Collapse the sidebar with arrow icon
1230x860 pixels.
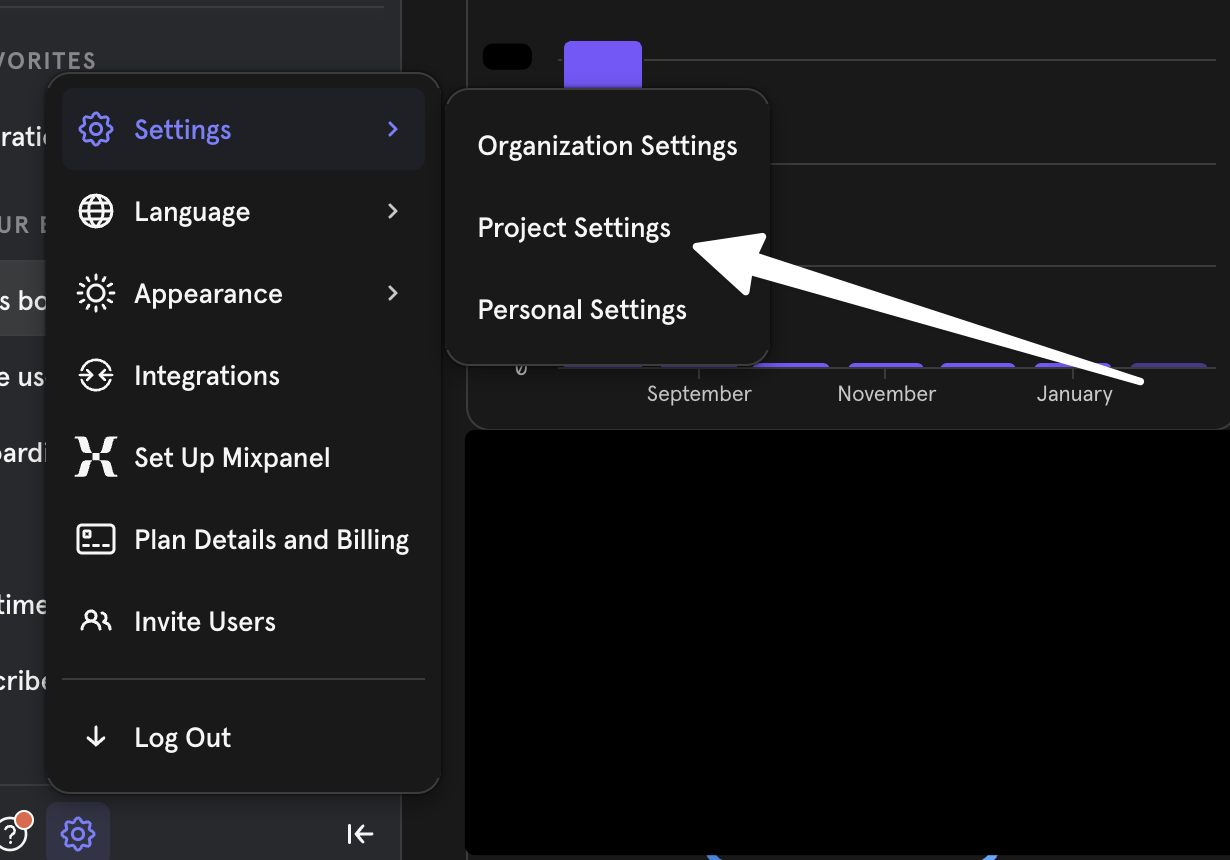360,833
